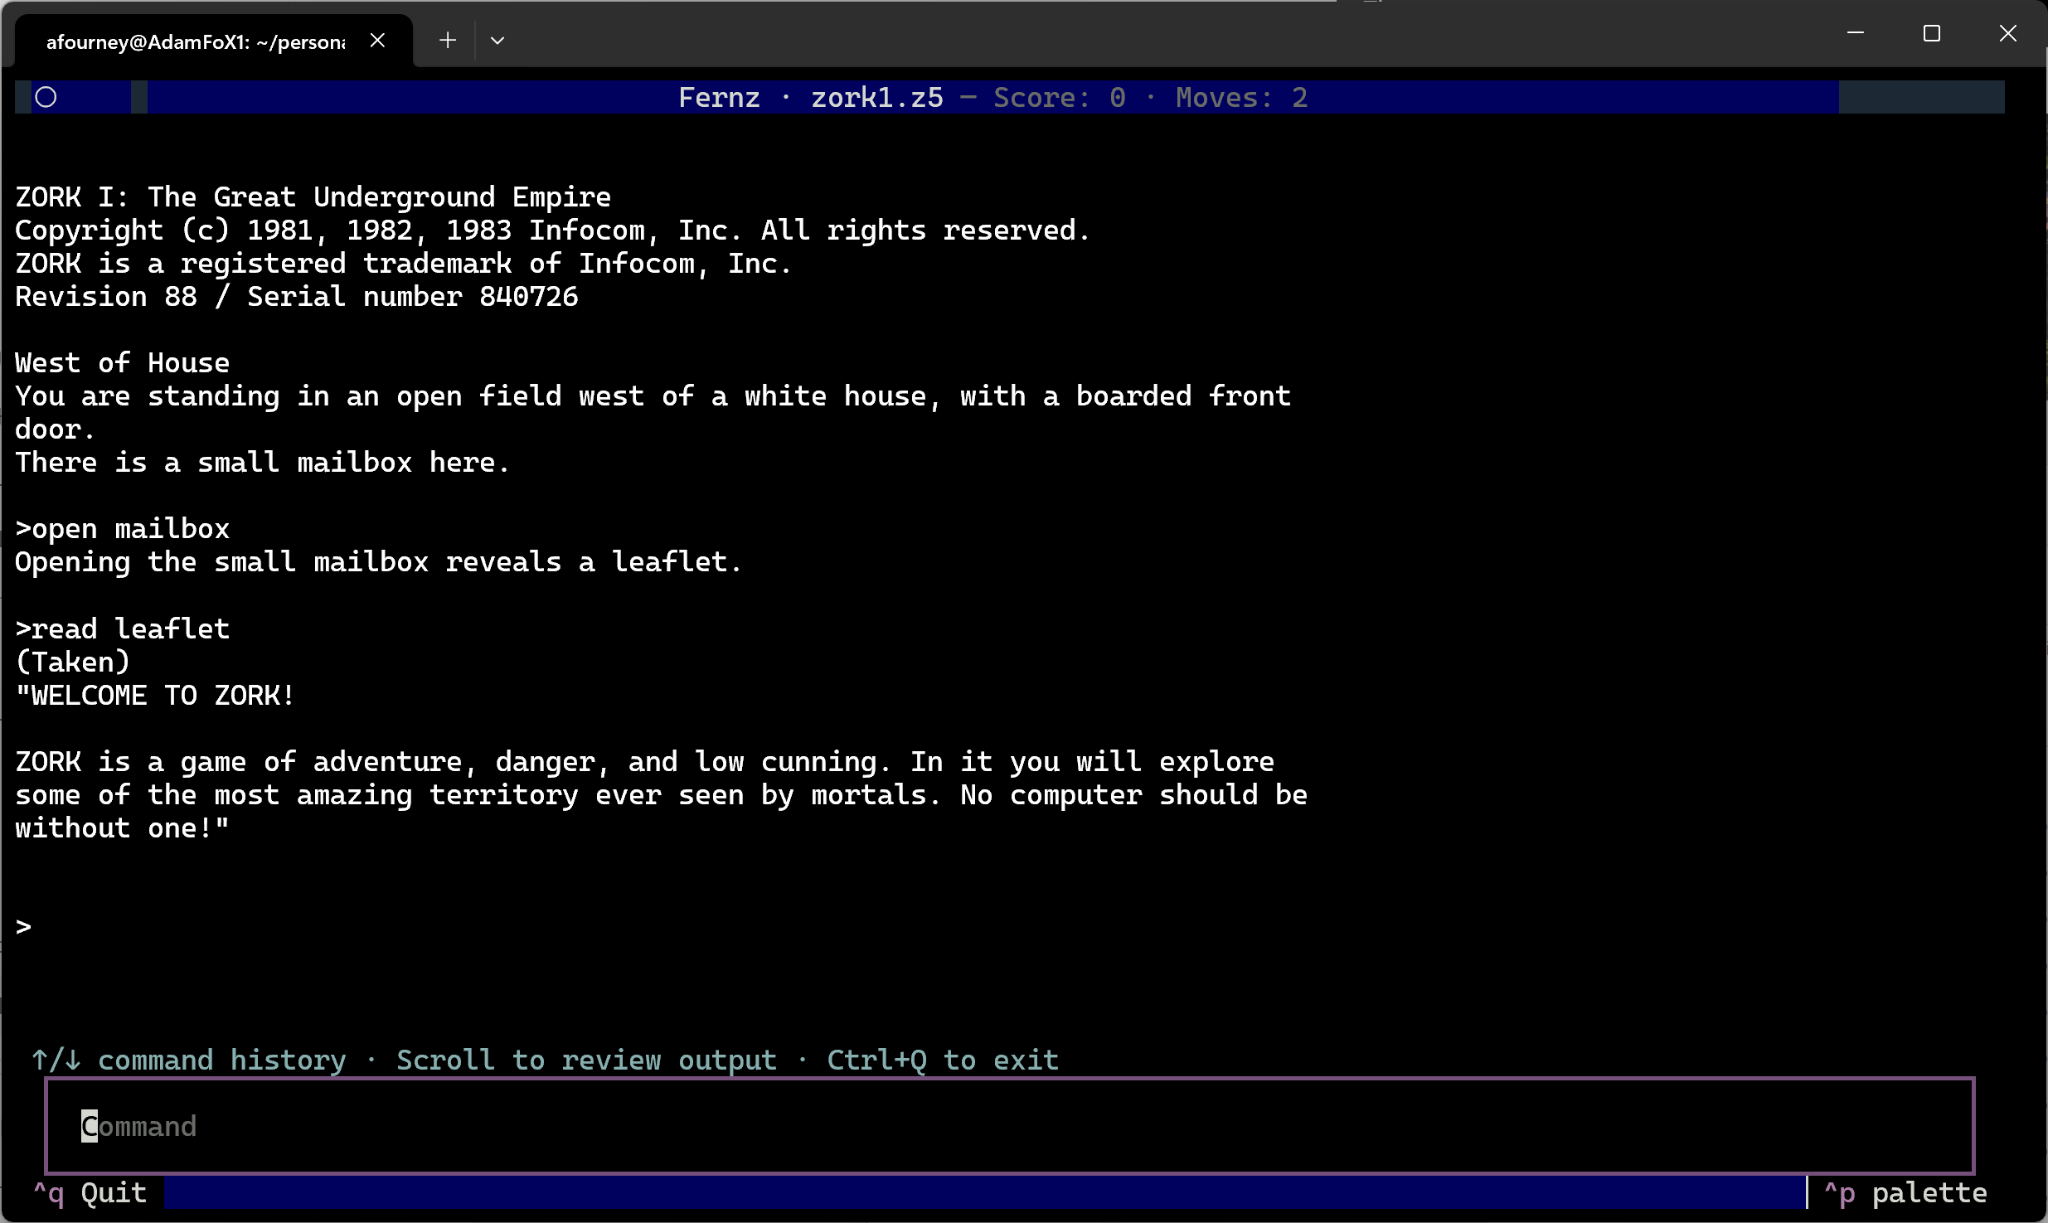Click the '(Taken)' output line

(x=72, y=661)
